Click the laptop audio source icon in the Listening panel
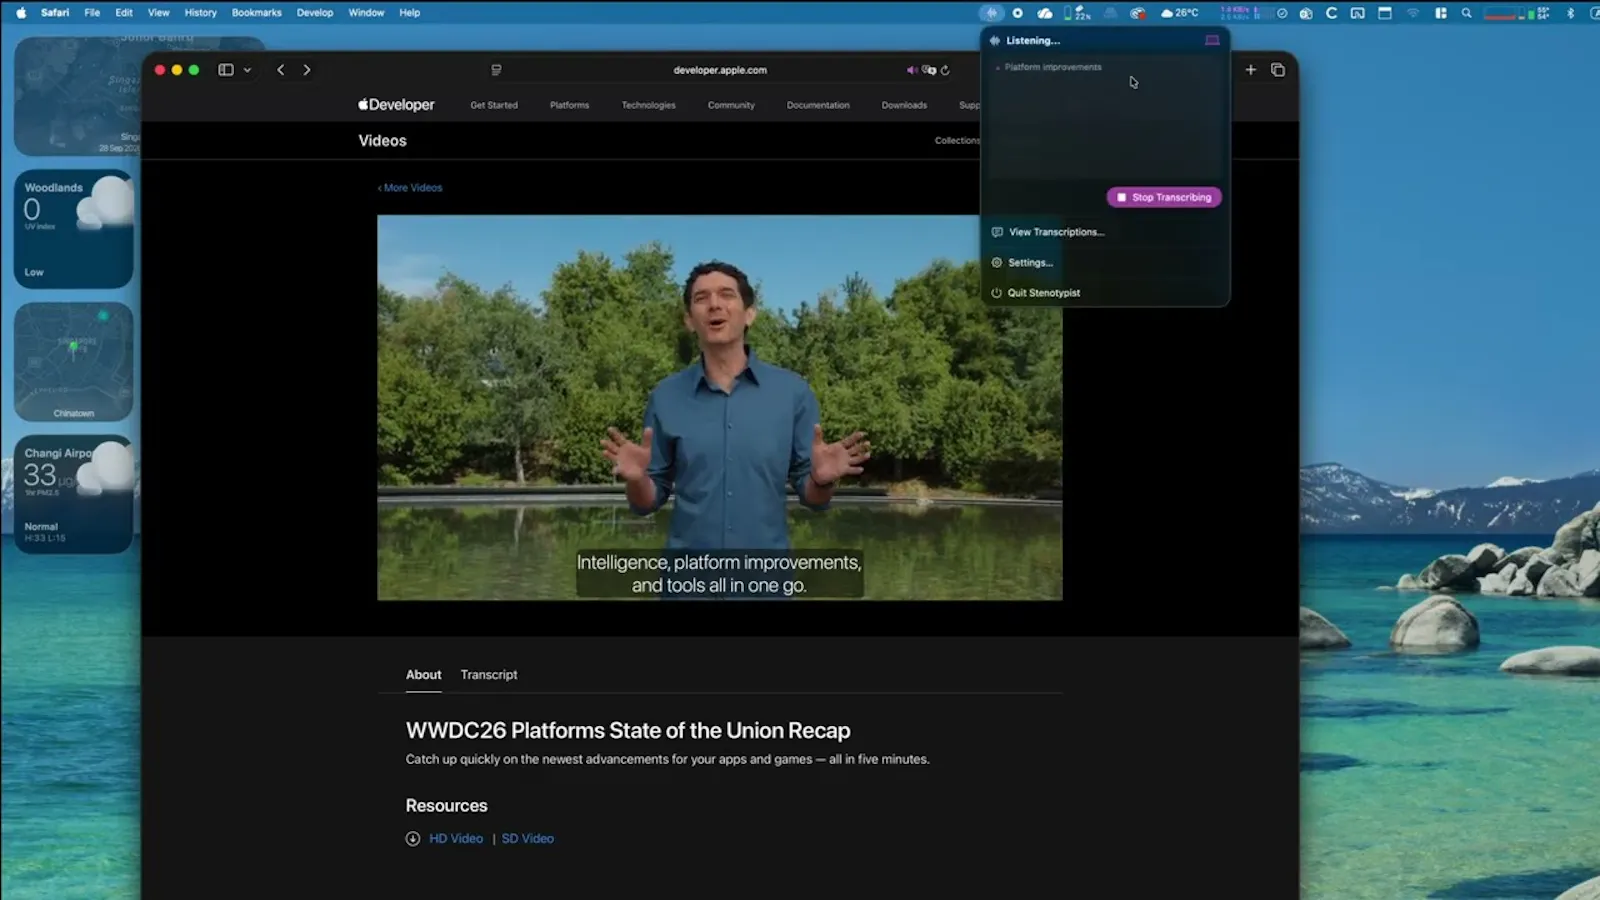The height and width of the screenshot is (900, 1600). [x=1212, y=40]
